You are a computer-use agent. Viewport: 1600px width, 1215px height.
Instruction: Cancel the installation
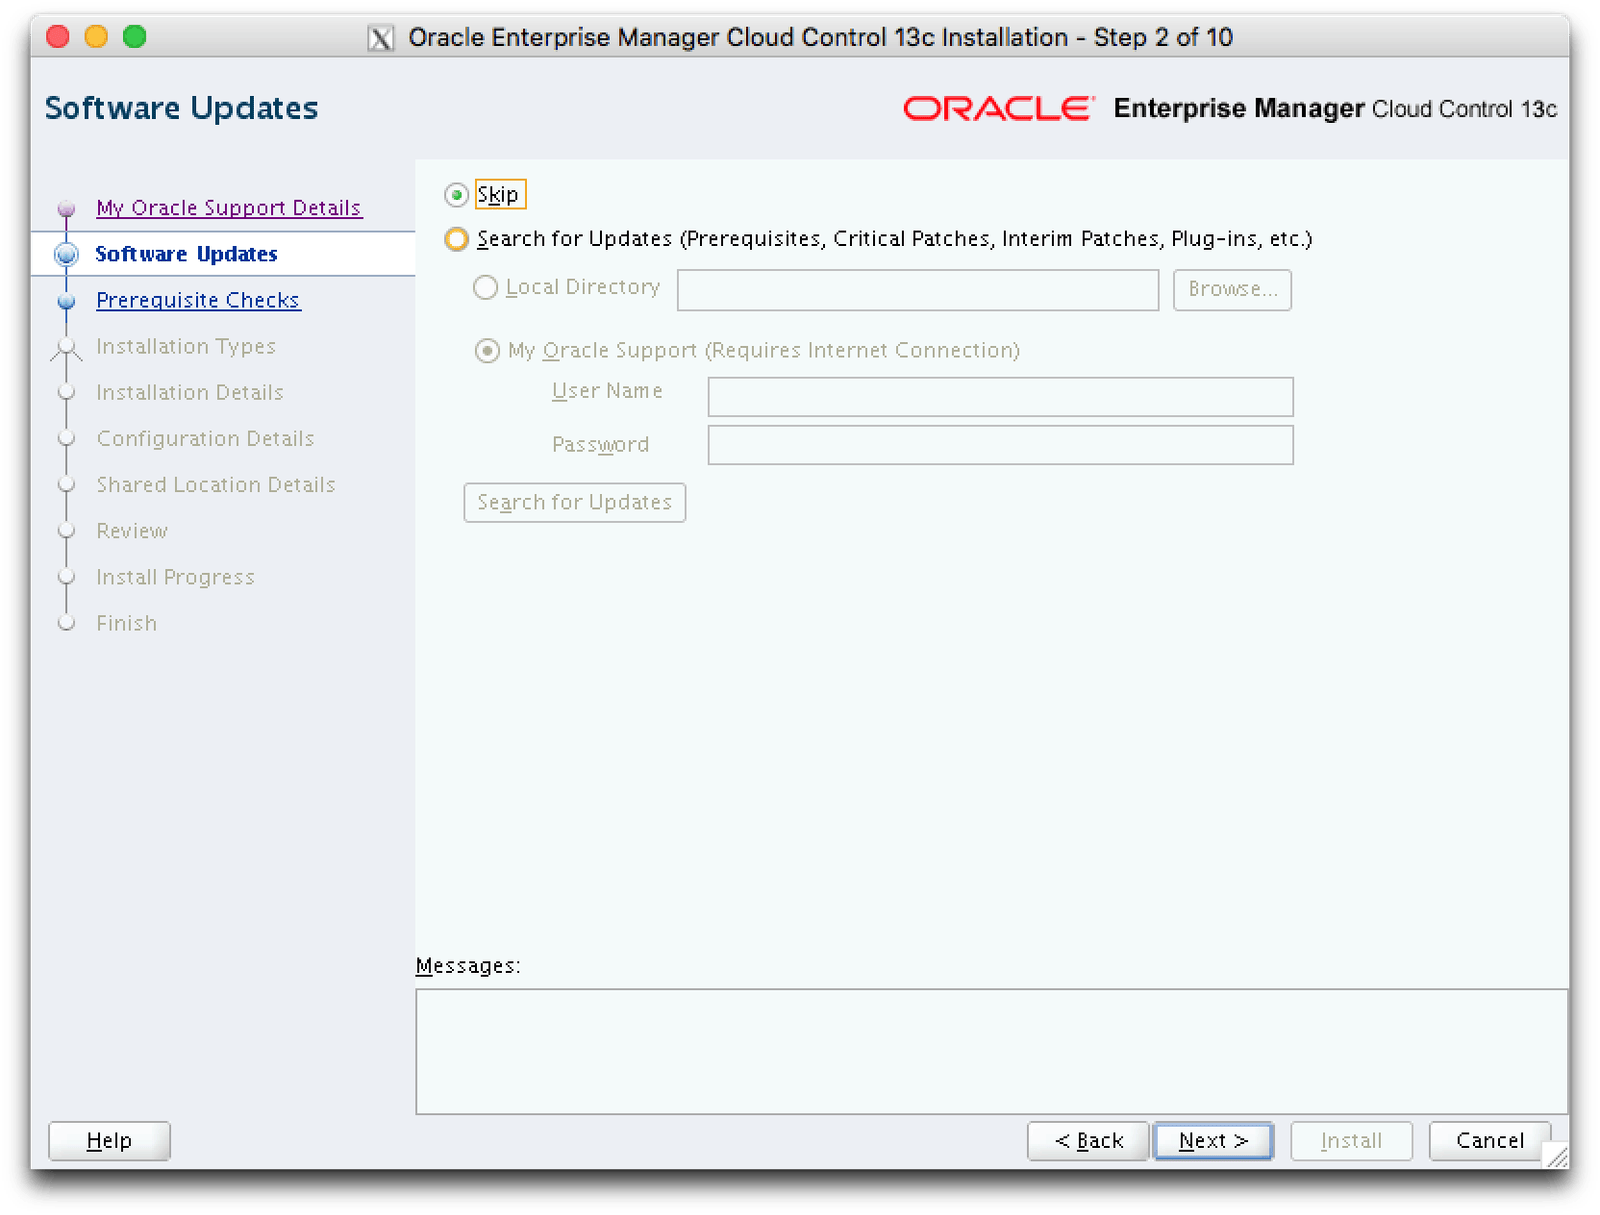1489,1141
